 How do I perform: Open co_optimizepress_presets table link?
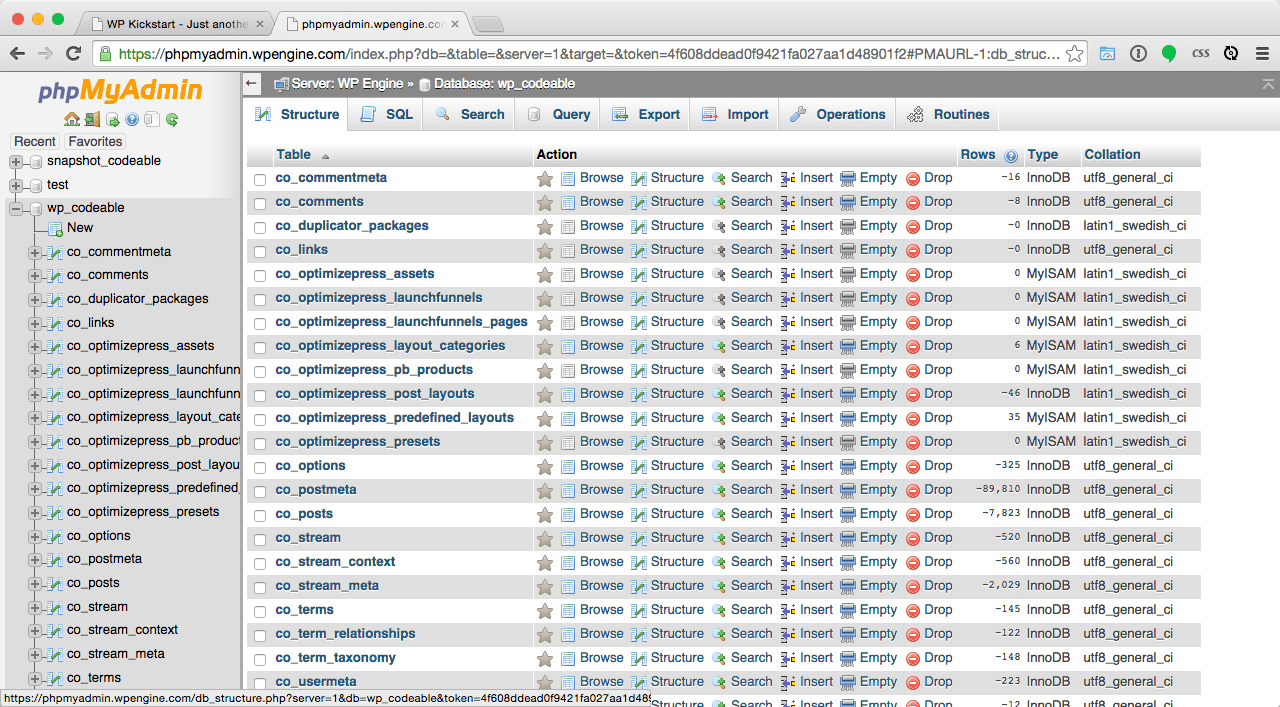click(358, 442)
